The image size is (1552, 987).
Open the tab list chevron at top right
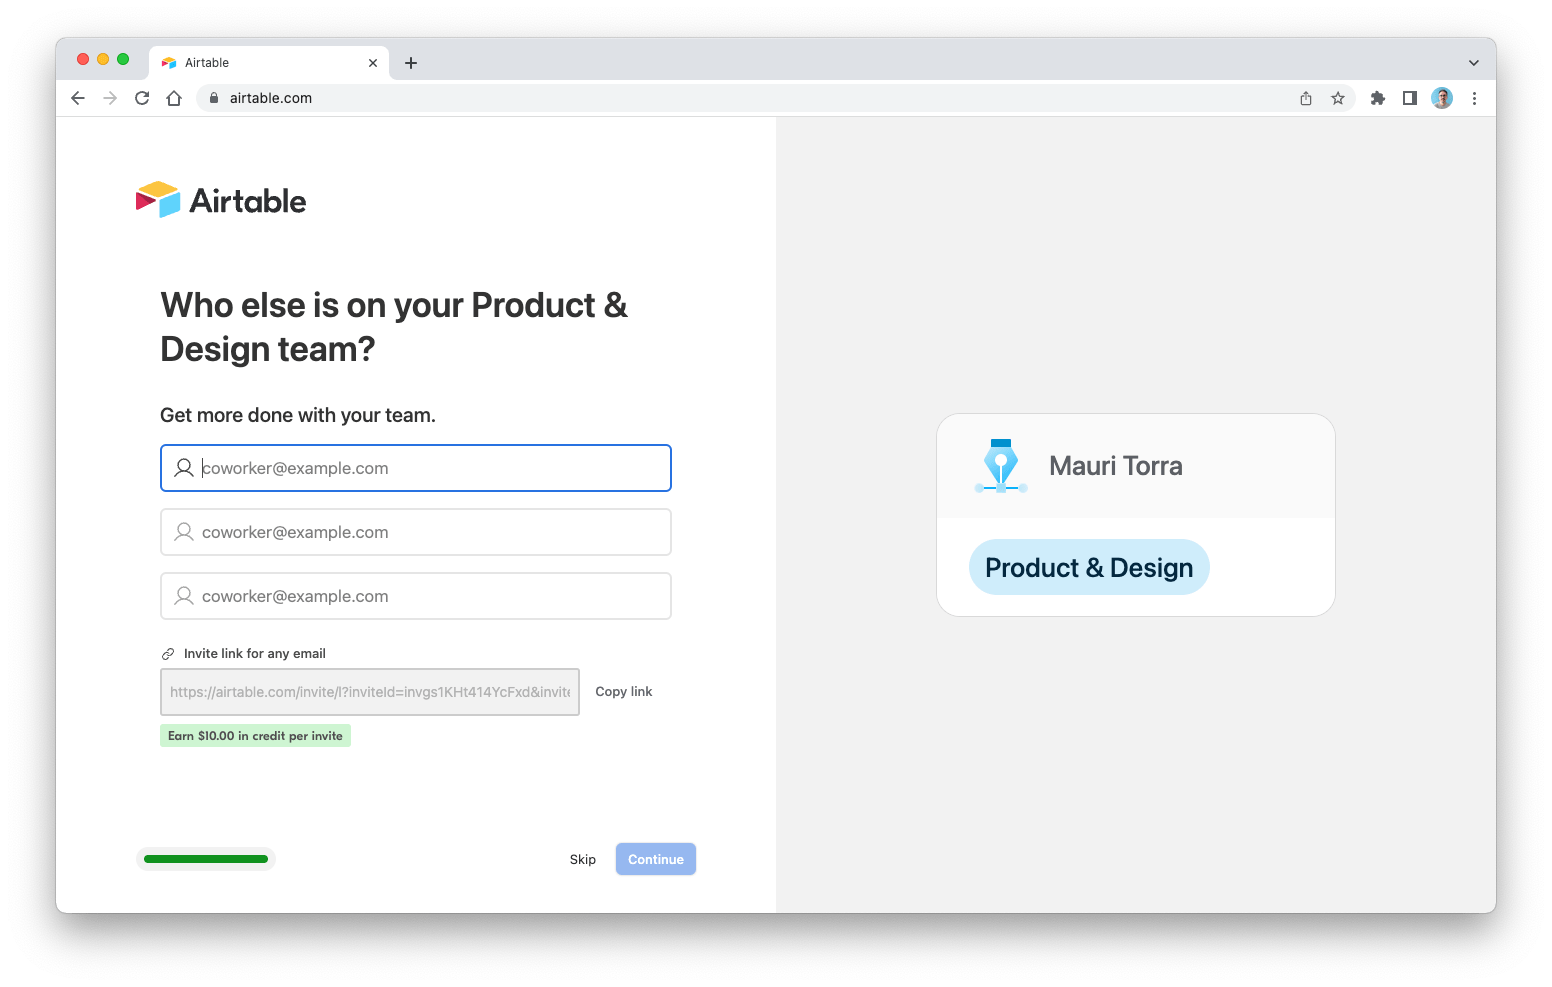1472,62
